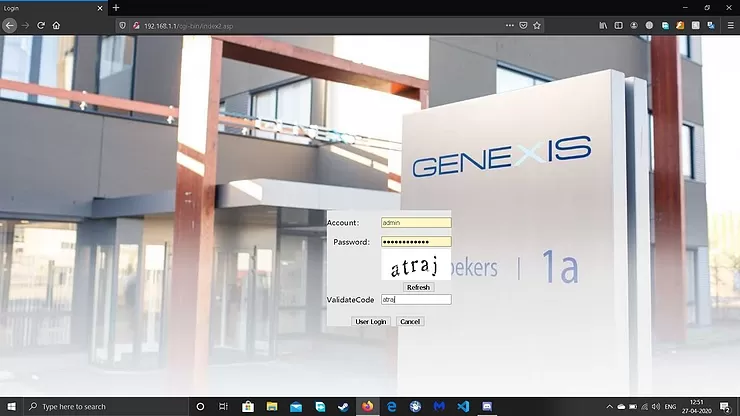Open tracking protection shield in address bar
The width and height of the screenshot is (740, 416).
[122, 26]
